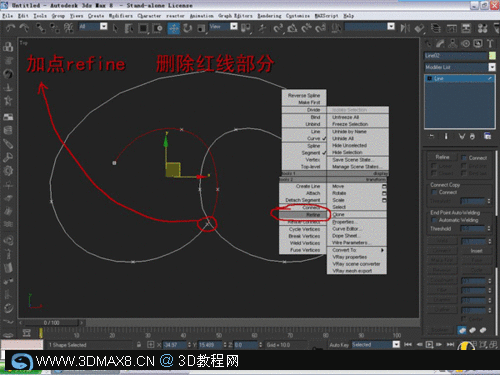Choose the Select Object arrow tool
This screenshot has height=375, width=500.
point(115,28)
